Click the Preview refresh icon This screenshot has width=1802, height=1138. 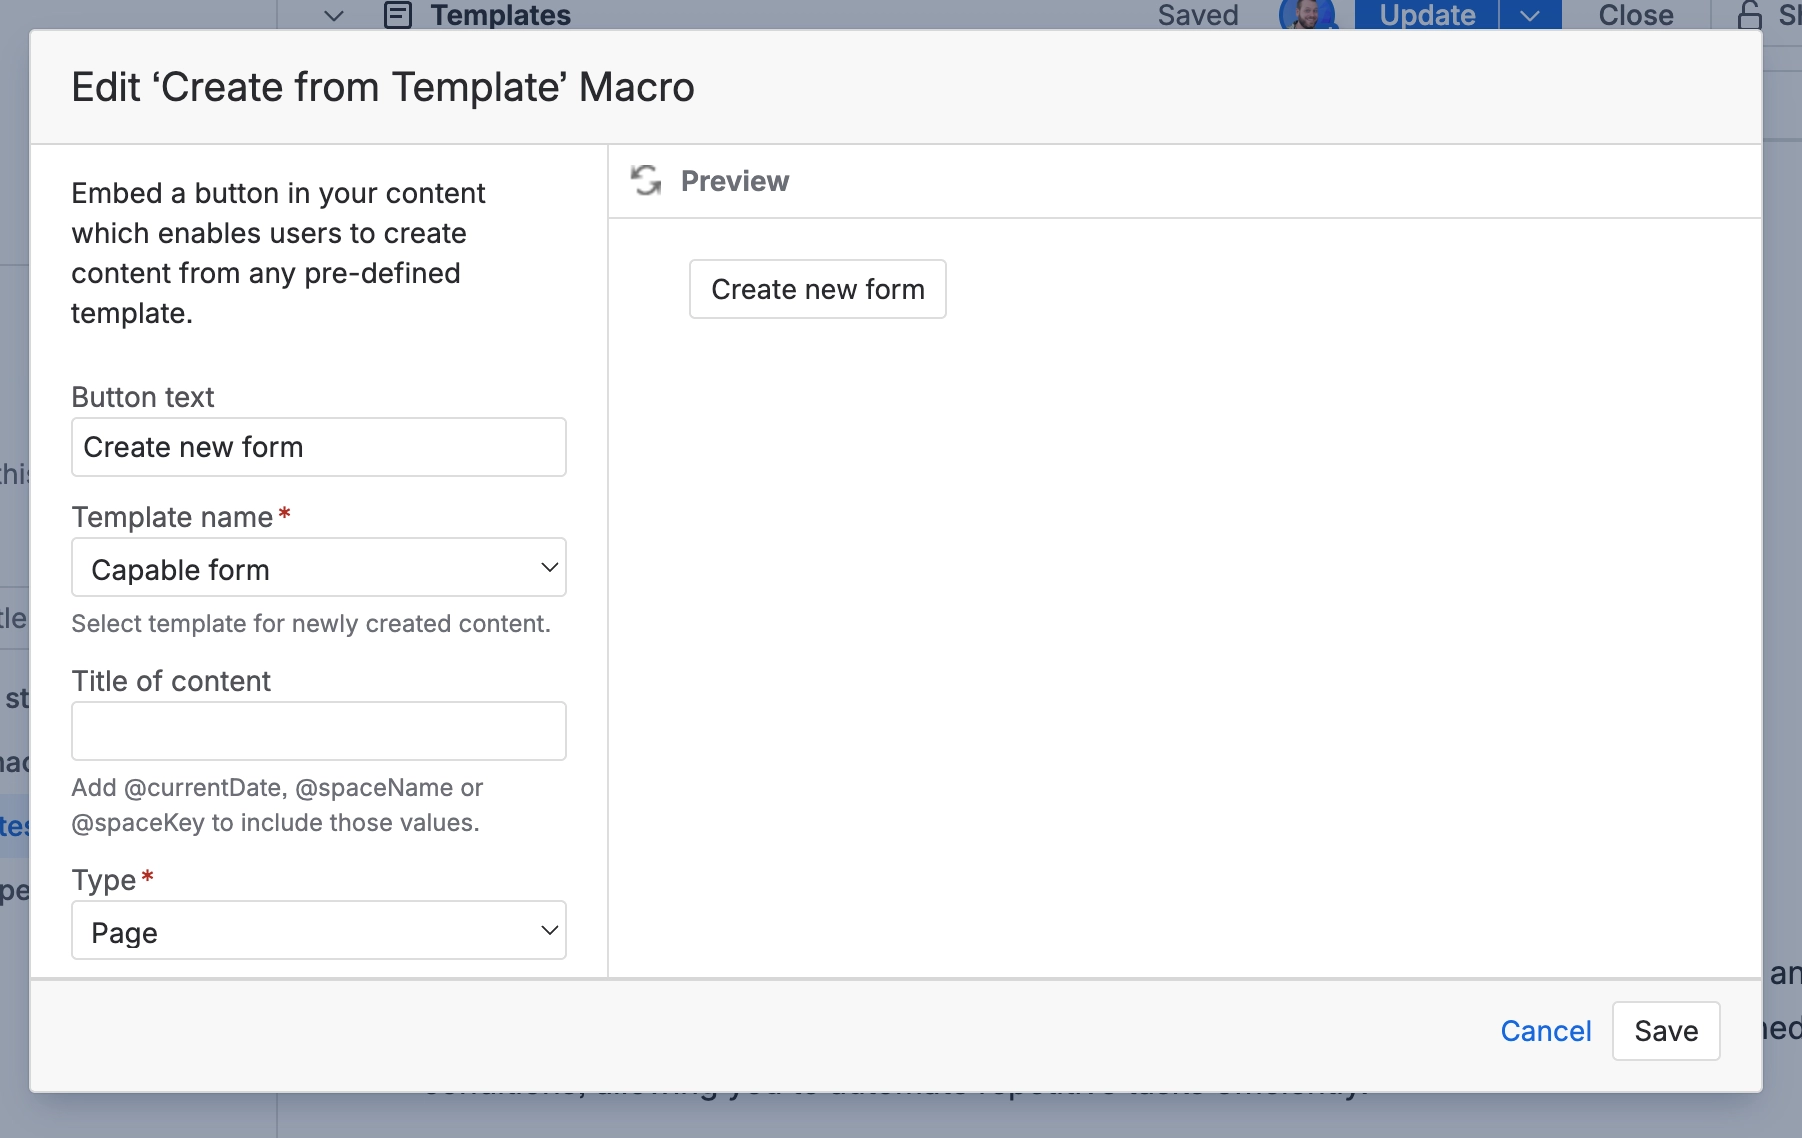coord(646,181)
